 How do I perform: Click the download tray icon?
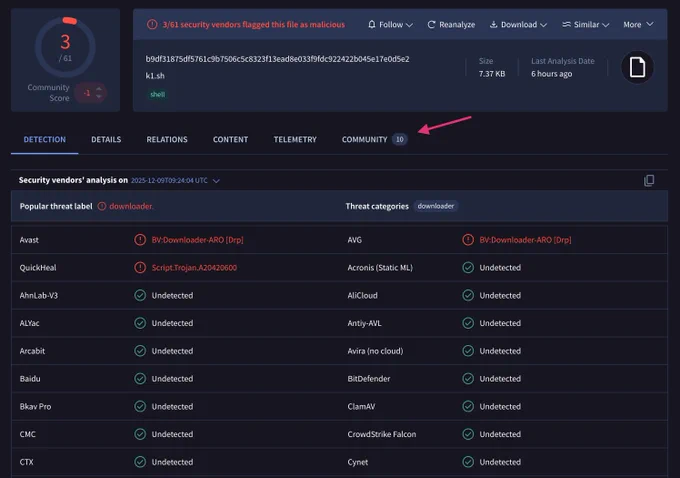pyautogui.click(x=494, y=25)
